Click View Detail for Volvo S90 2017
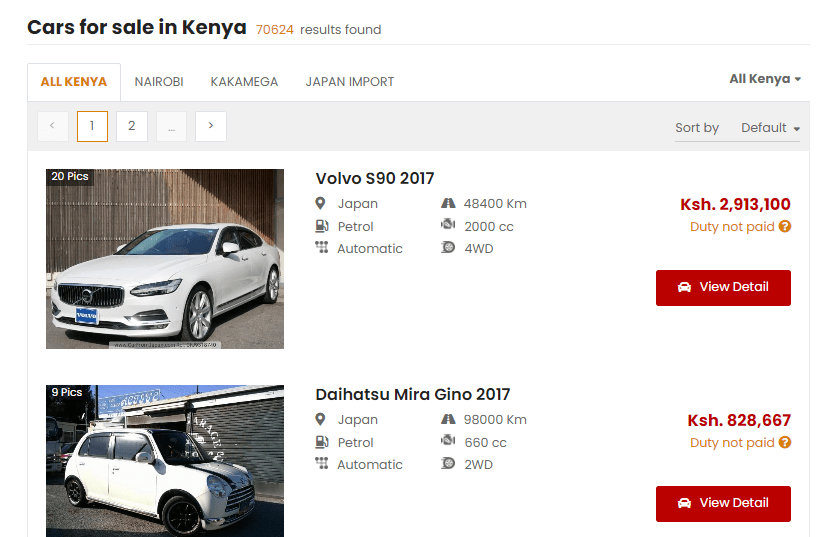The width and height of the screenshot is (819, 537). pos(723,288)
